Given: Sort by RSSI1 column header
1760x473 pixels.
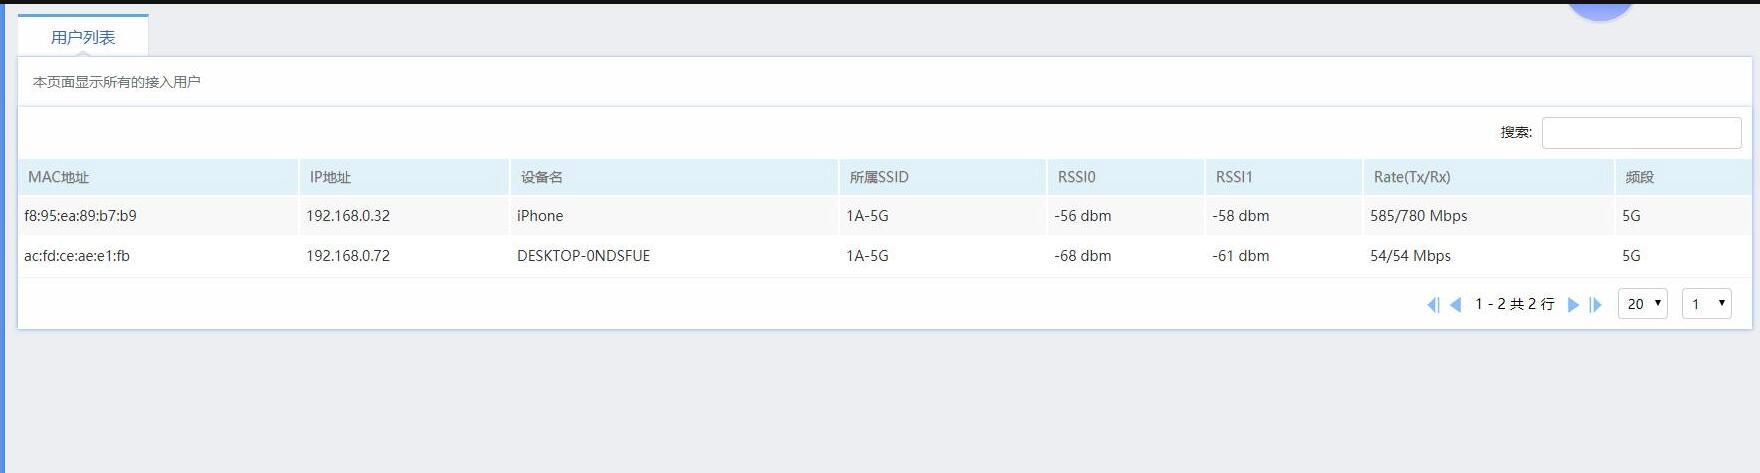Looking at the screenshot, I should pyautogui.click(x=1234, y=177).
